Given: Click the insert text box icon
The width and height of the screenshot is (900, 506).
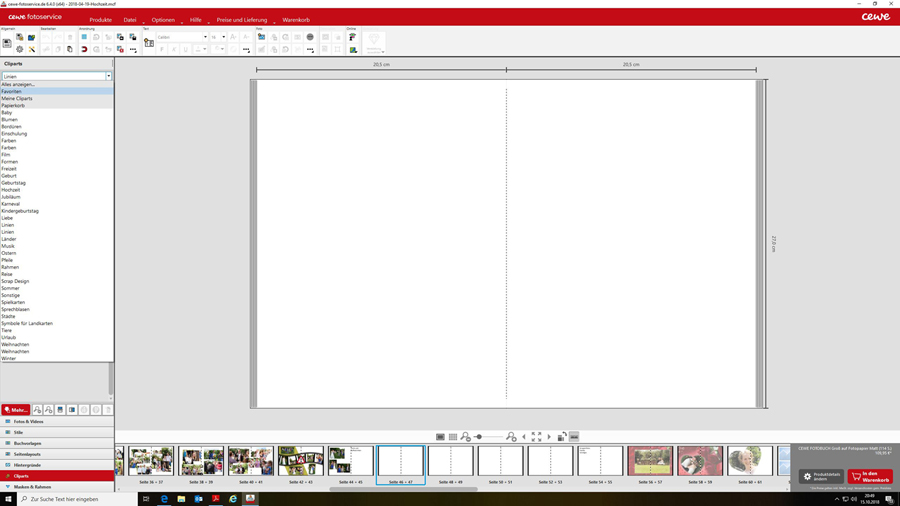Looking at the screenshot, I should point(149,43).
